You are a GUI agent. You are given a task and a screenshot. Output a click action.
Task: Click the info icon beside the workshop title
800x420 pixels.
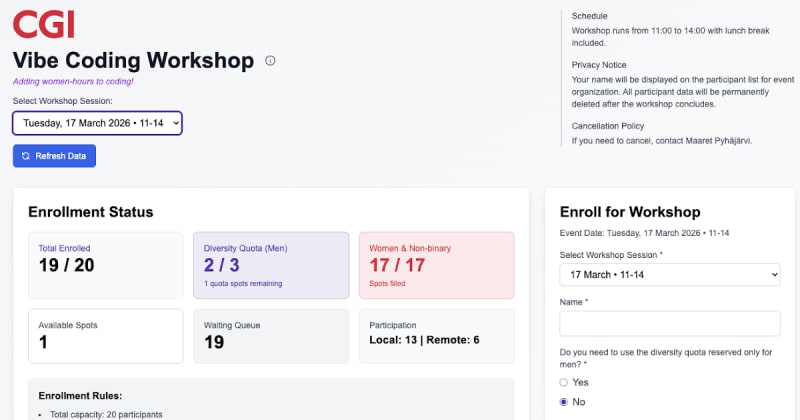tap(270, 61)
